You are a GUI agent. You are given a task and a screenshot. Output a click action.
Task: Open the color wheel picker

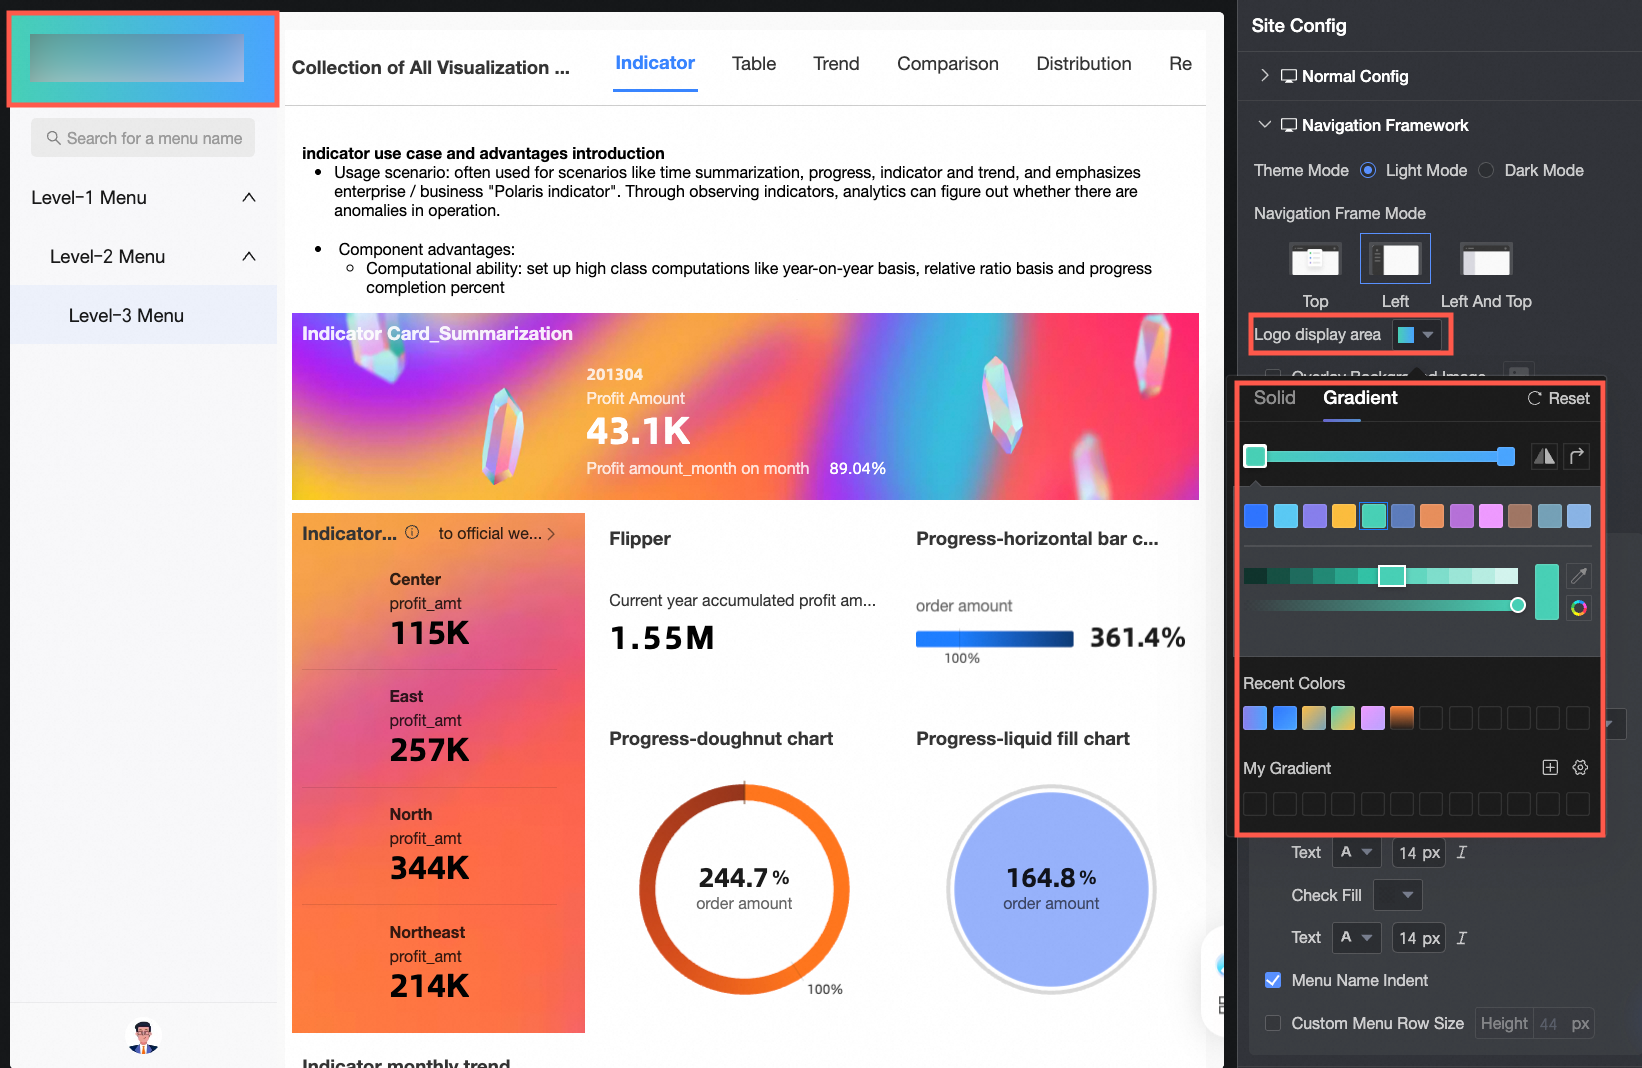[1579, 608]
